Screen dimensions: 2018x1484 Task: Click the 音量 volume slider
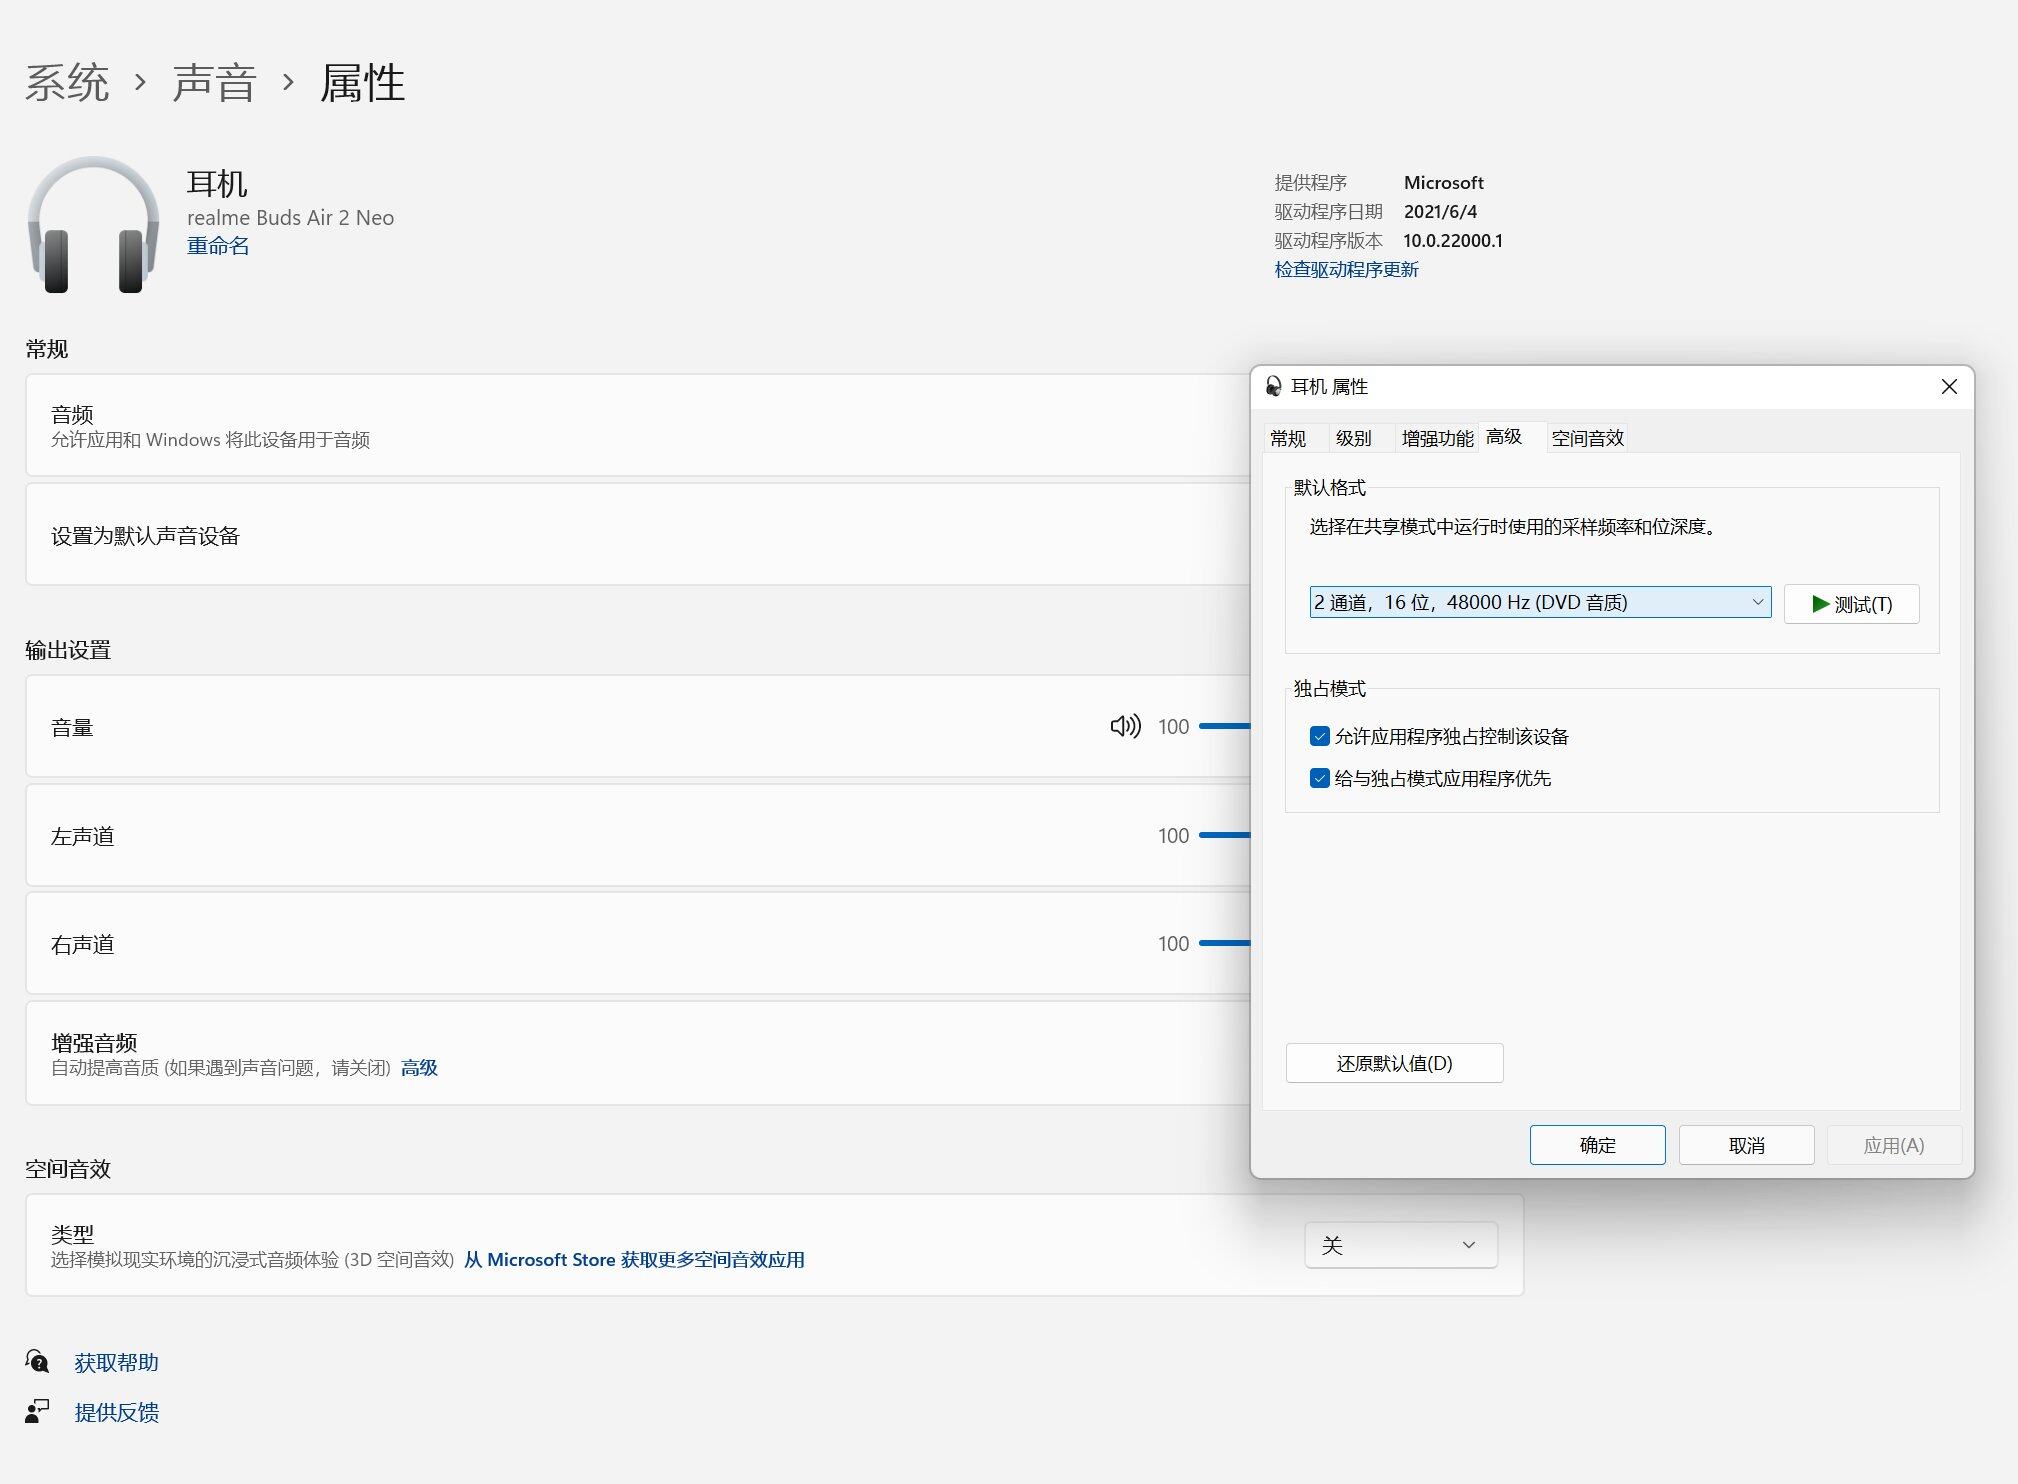click(x=1224, y=726)
